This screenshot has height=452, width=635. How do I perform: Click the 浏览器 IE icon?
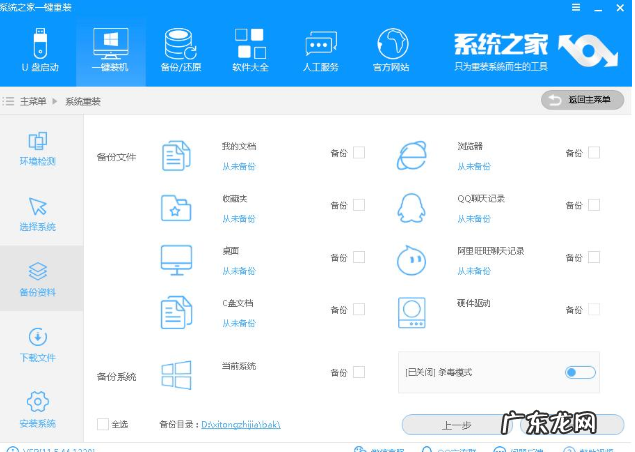coord(411,156)
